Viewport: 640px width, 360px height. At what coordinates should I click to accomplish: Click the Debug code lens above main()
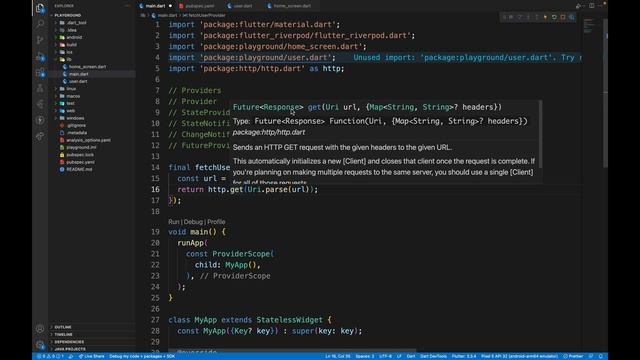193,222
